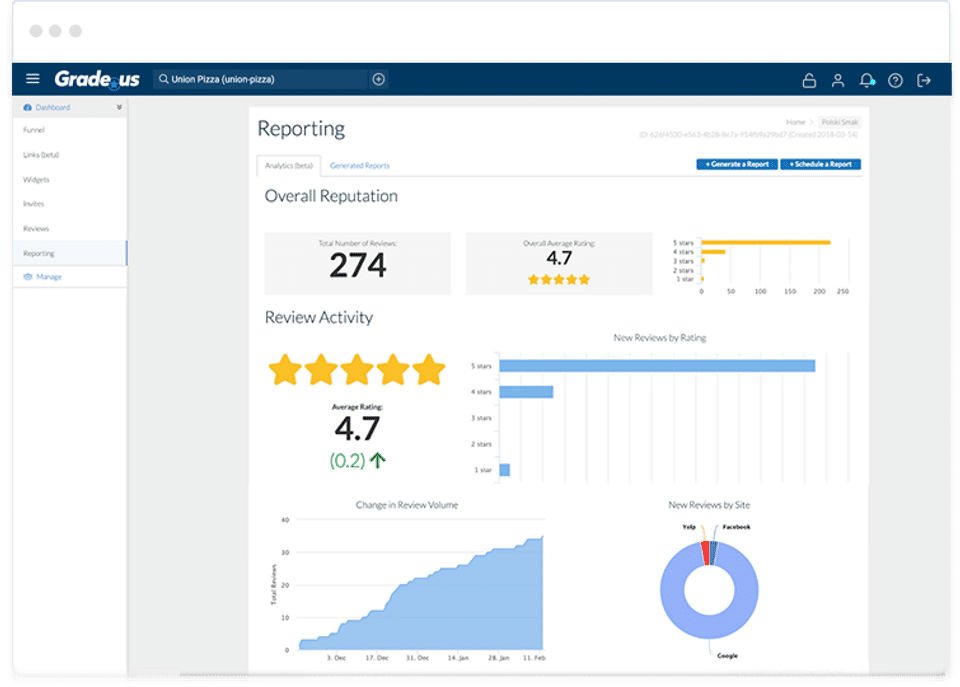Click the padlock icon in the header

point(810,80)
